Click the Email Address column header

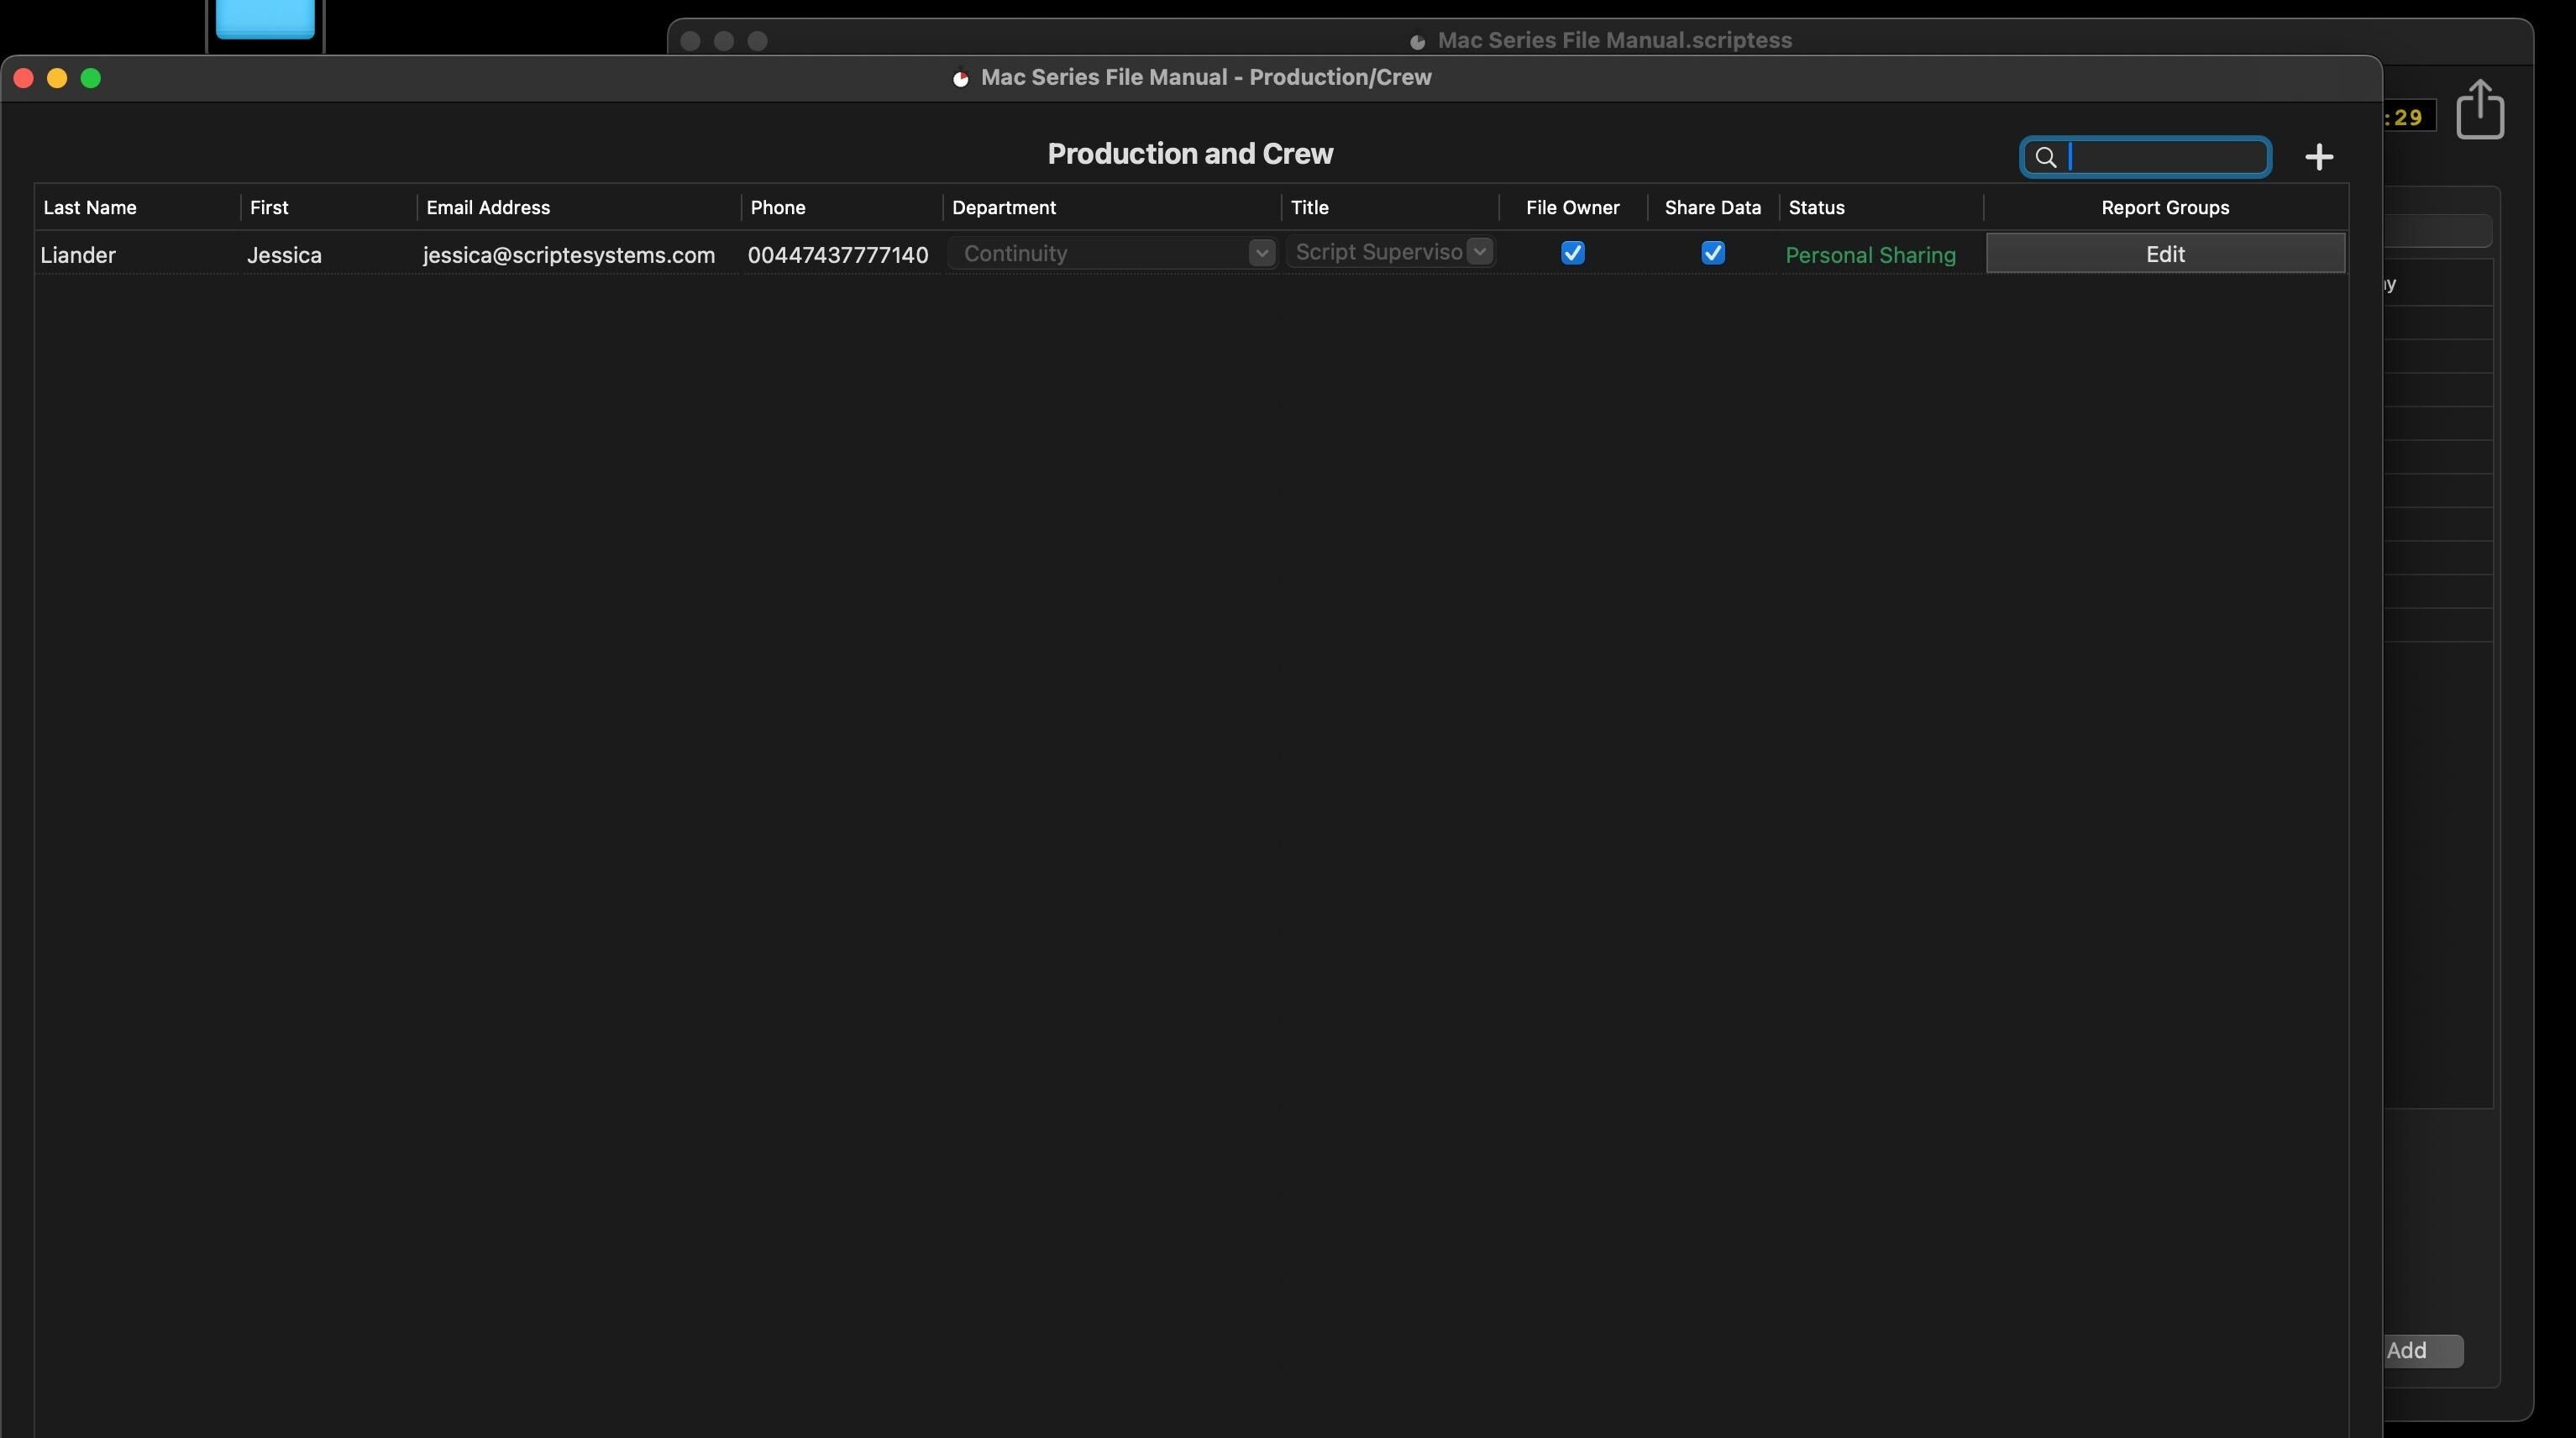coord(488,208)
